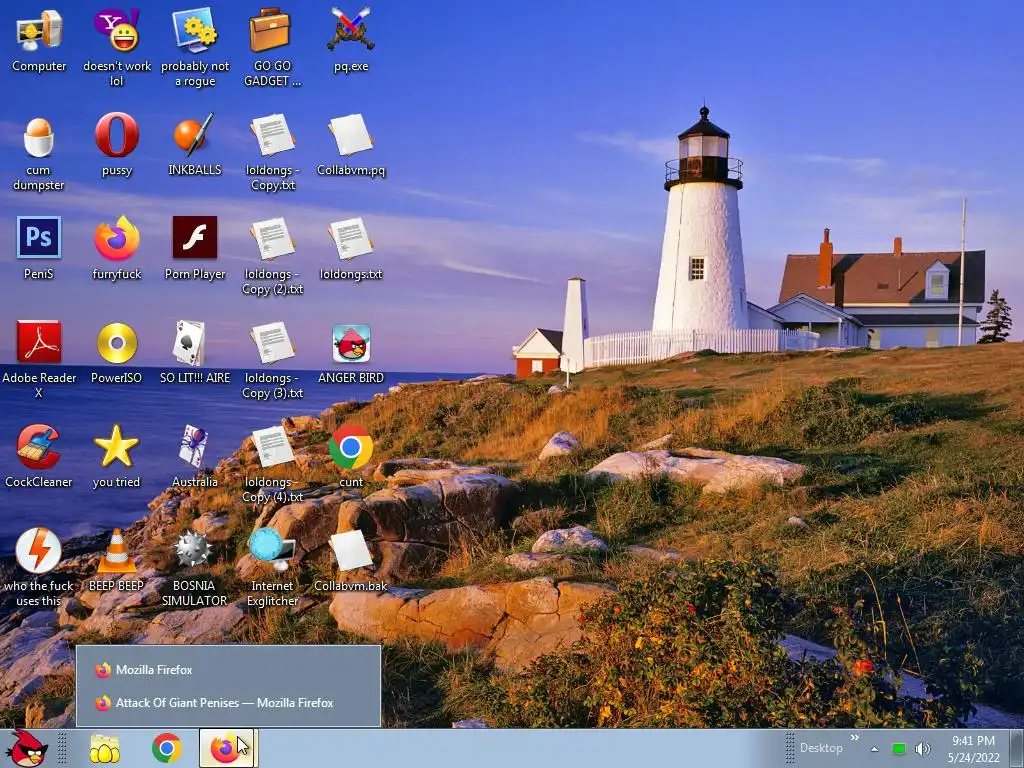Expand the Desktop toolbar chevron
This screenshot has width=1024, height=768.
pyautogui.click(x=854, y=738)
